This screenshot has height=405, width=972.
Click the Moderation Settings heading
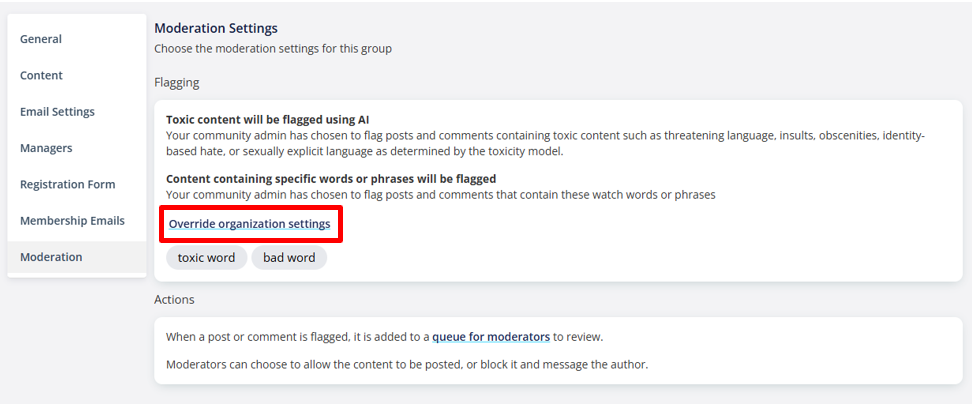pos(216,29)
